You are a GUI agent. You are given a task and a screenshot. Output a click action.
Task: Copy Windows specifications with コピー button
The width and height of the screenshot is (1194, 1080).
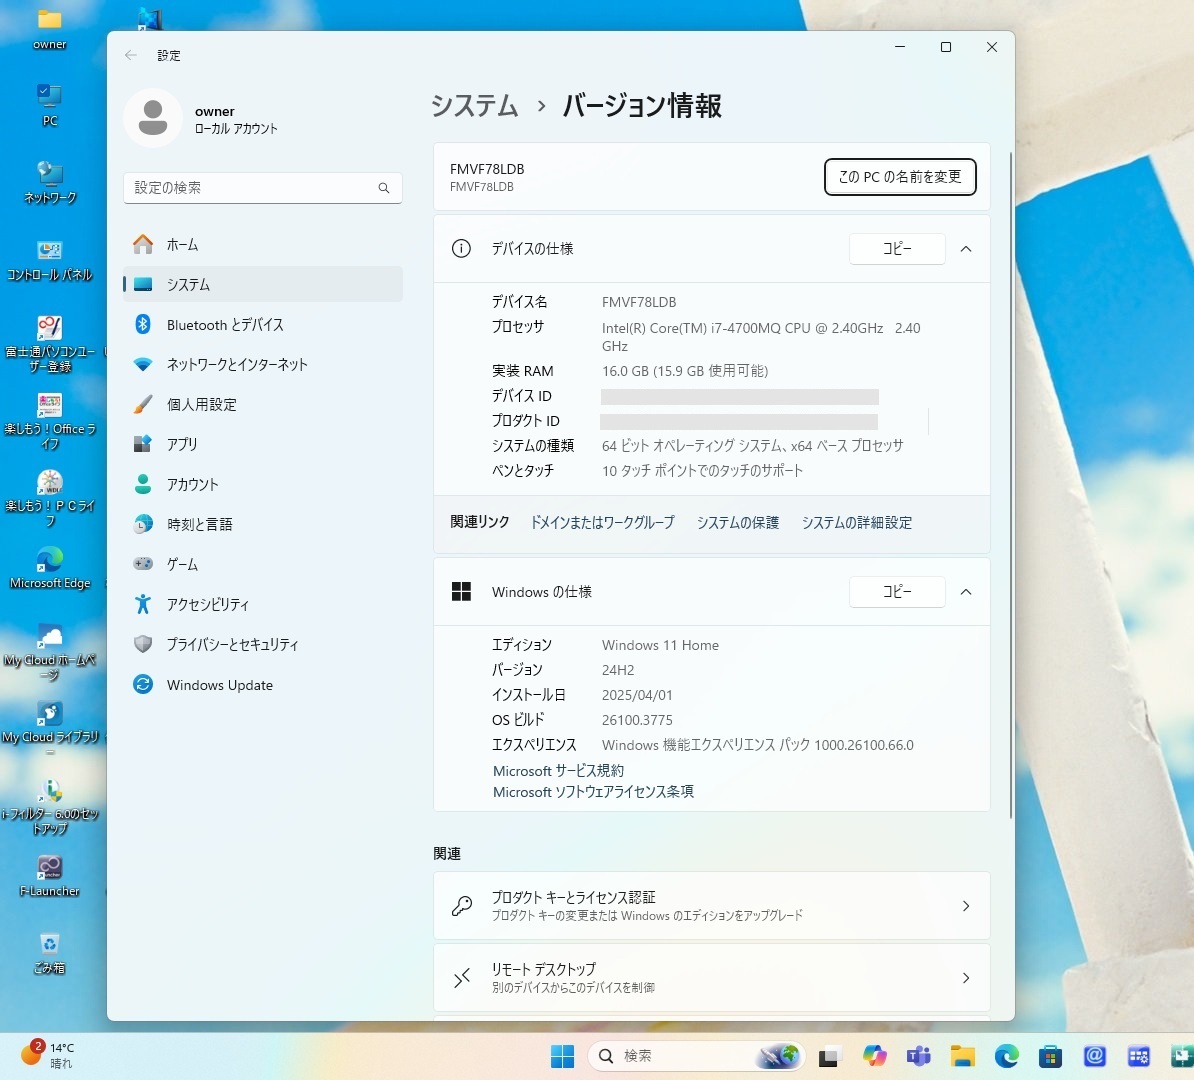(897, 592)
